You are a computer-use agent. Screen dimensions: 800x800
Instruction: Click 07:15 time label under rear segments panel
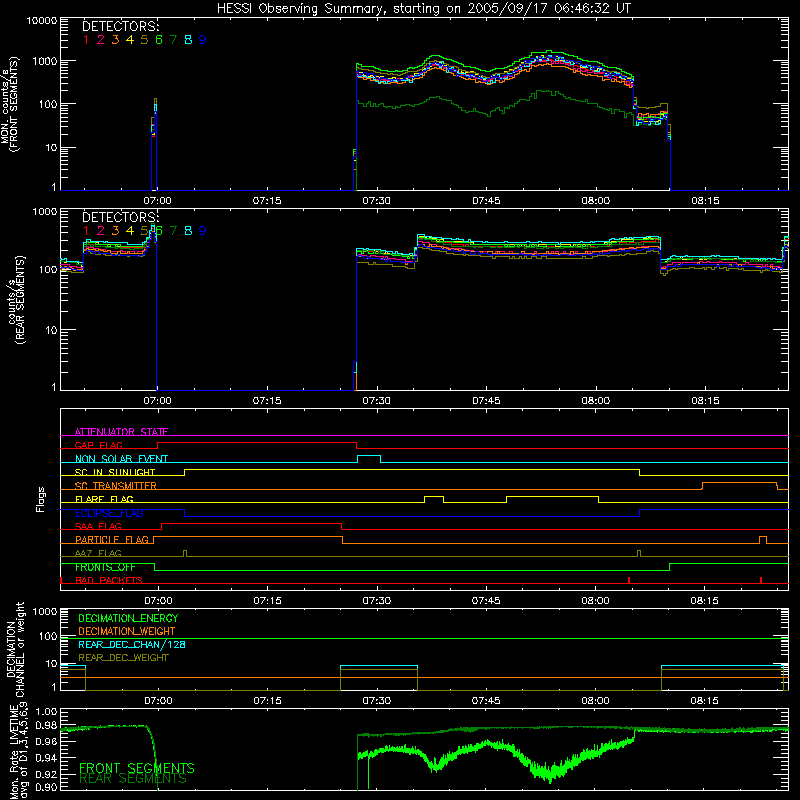(267, 401)
